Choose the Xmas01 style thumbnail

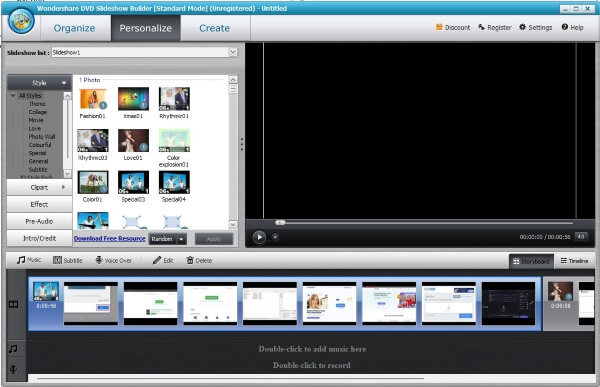pyautogui.click(x=133, y=99)
